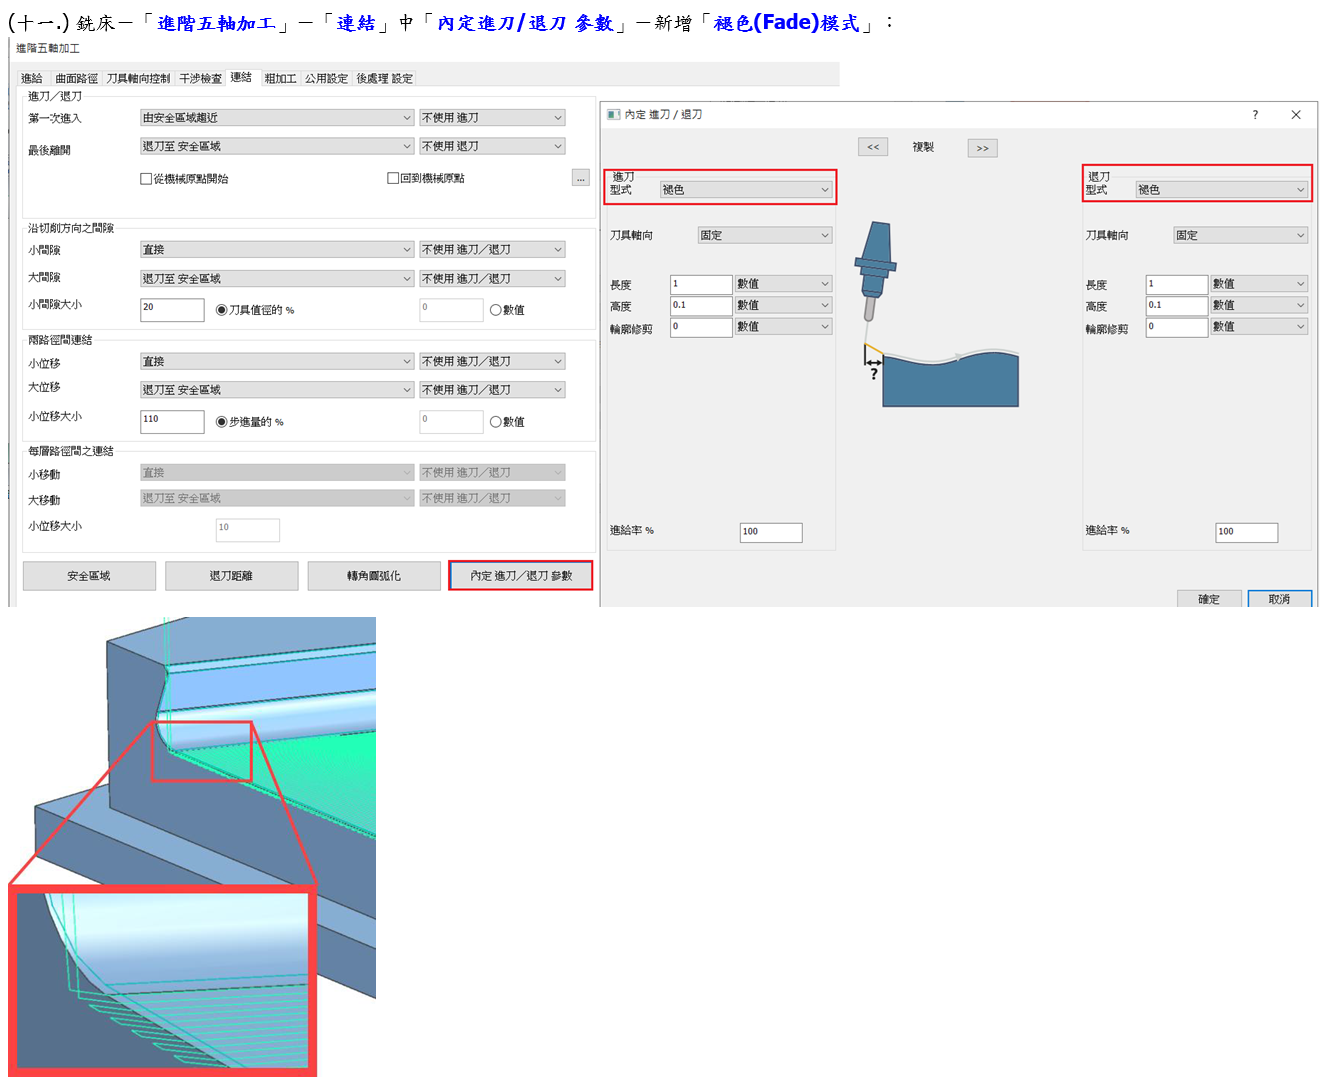
Task: Go to the 粗加工 tab
Action: tap(280, 78)
